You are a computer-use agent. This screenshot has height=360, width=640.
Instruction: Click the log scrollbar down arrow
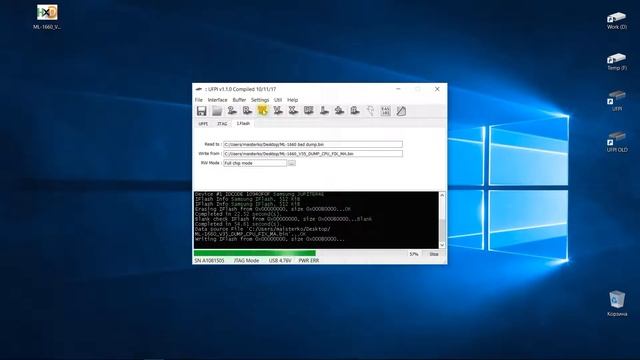click(442, 245)
